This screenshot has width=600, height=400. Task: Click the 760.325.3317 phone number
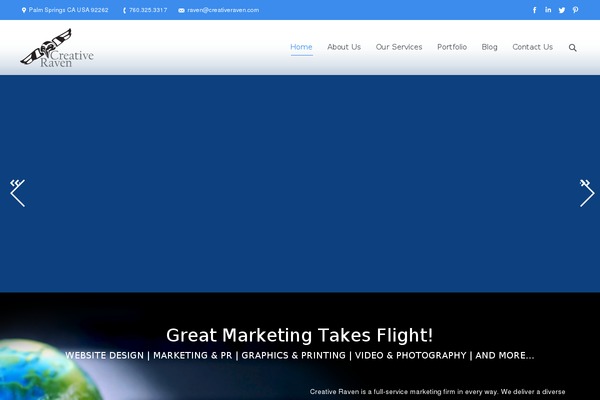click(x=148, y=10)
